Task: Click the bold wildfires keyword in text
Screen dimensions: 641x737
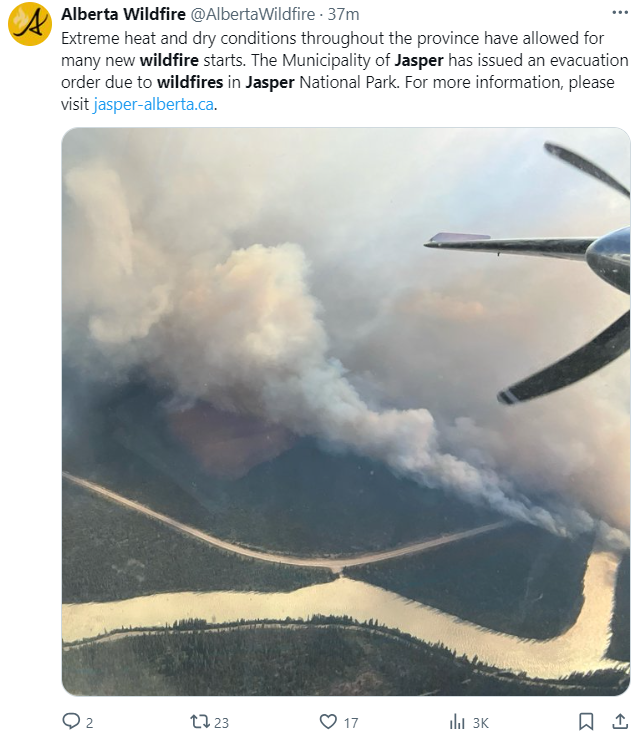Action: coord(190,82)
